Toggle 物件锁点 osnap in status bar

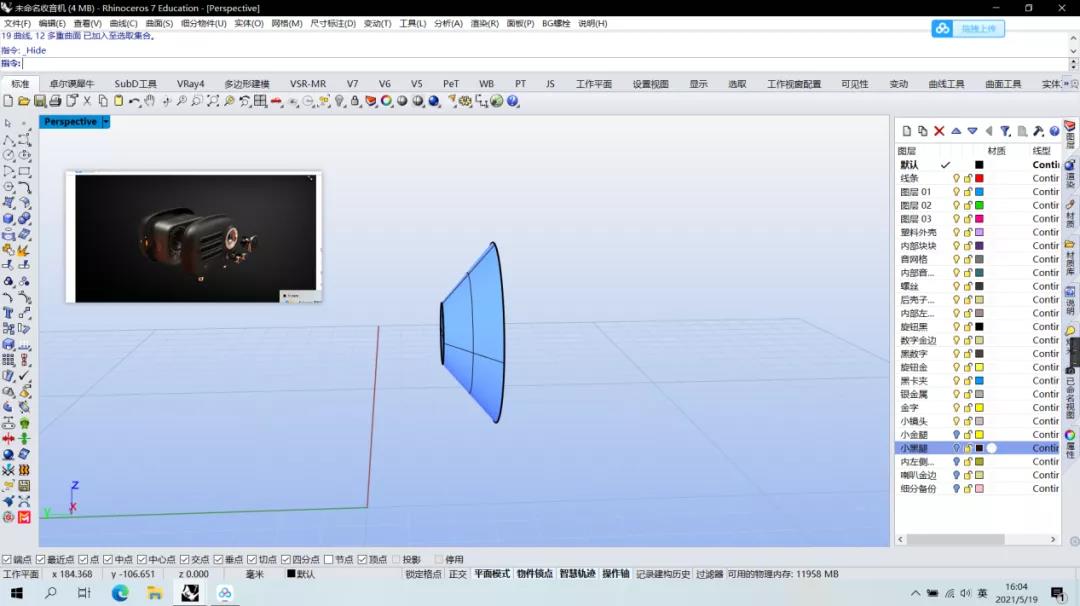534,574
